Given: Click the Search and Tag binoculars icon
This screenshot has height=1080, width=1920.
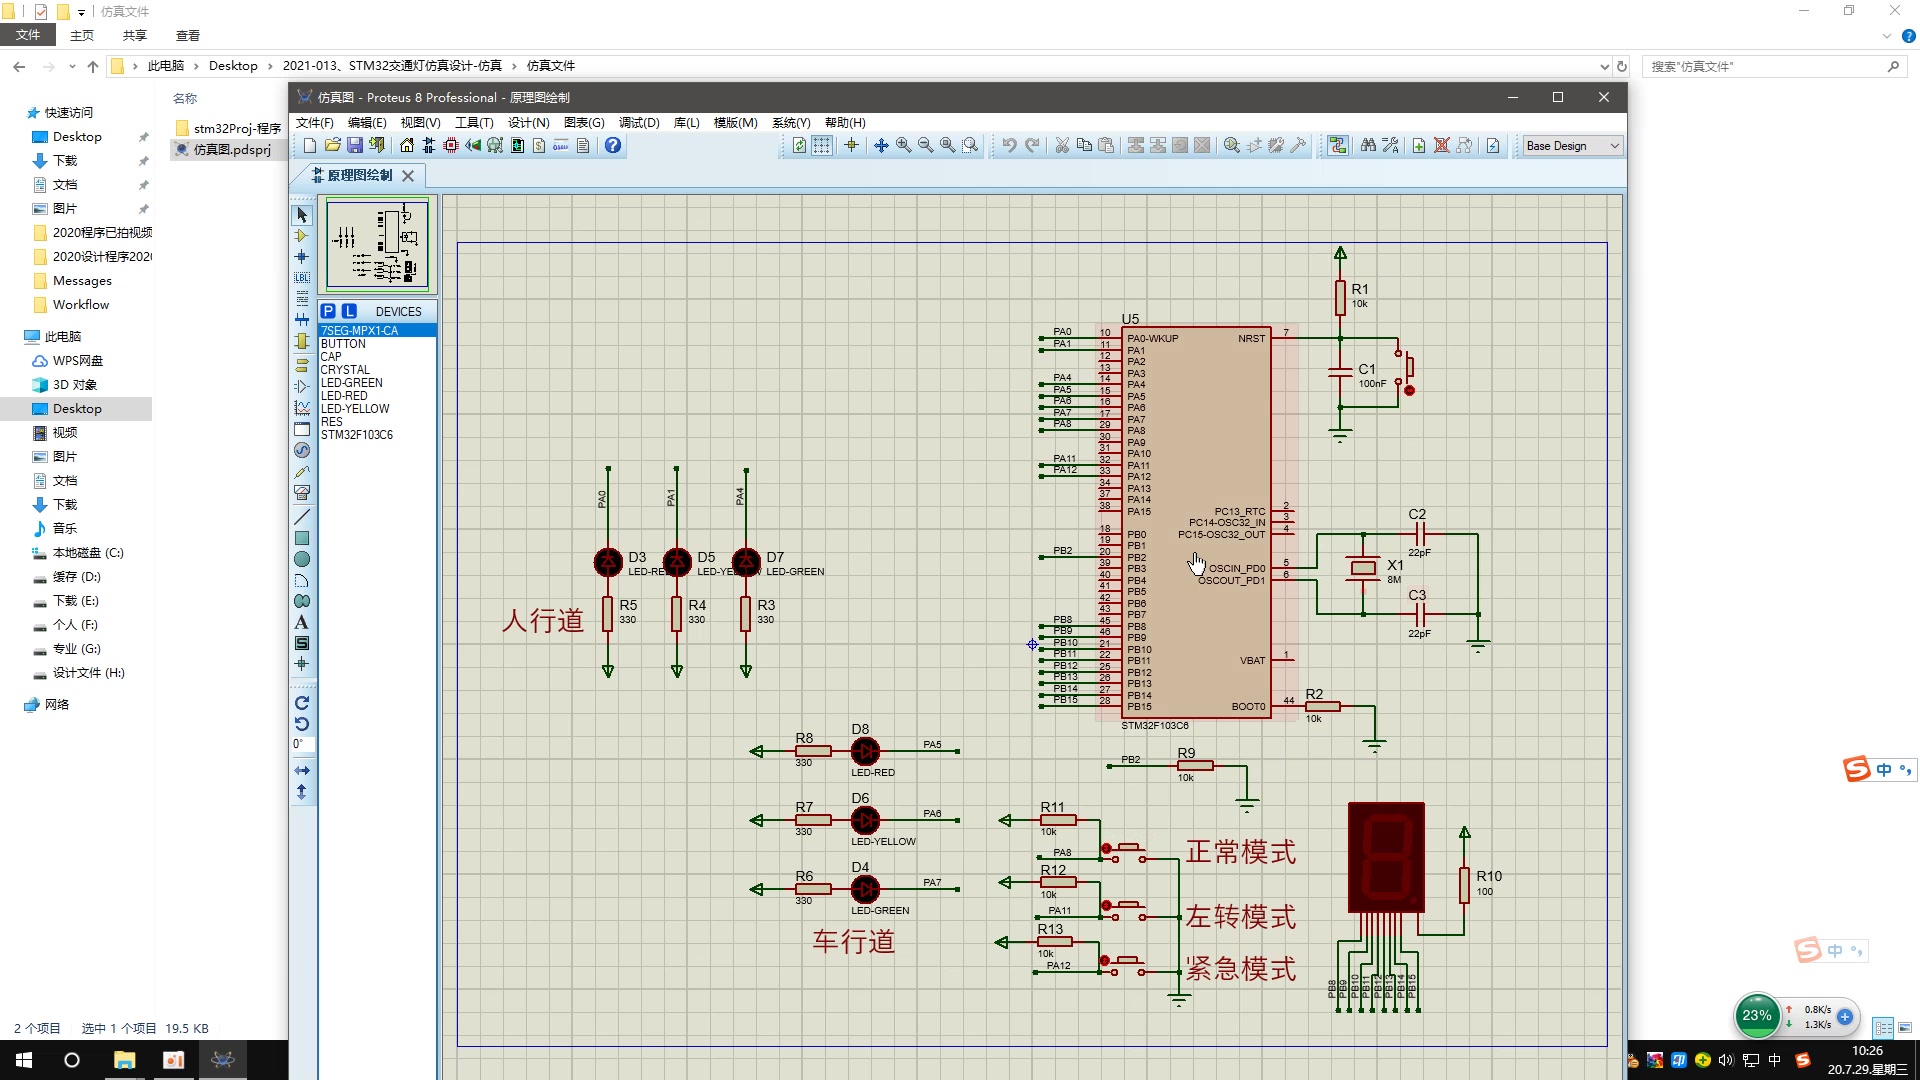Looking at the screenshot, I should pyautogui.click(x=1368, y=146).
